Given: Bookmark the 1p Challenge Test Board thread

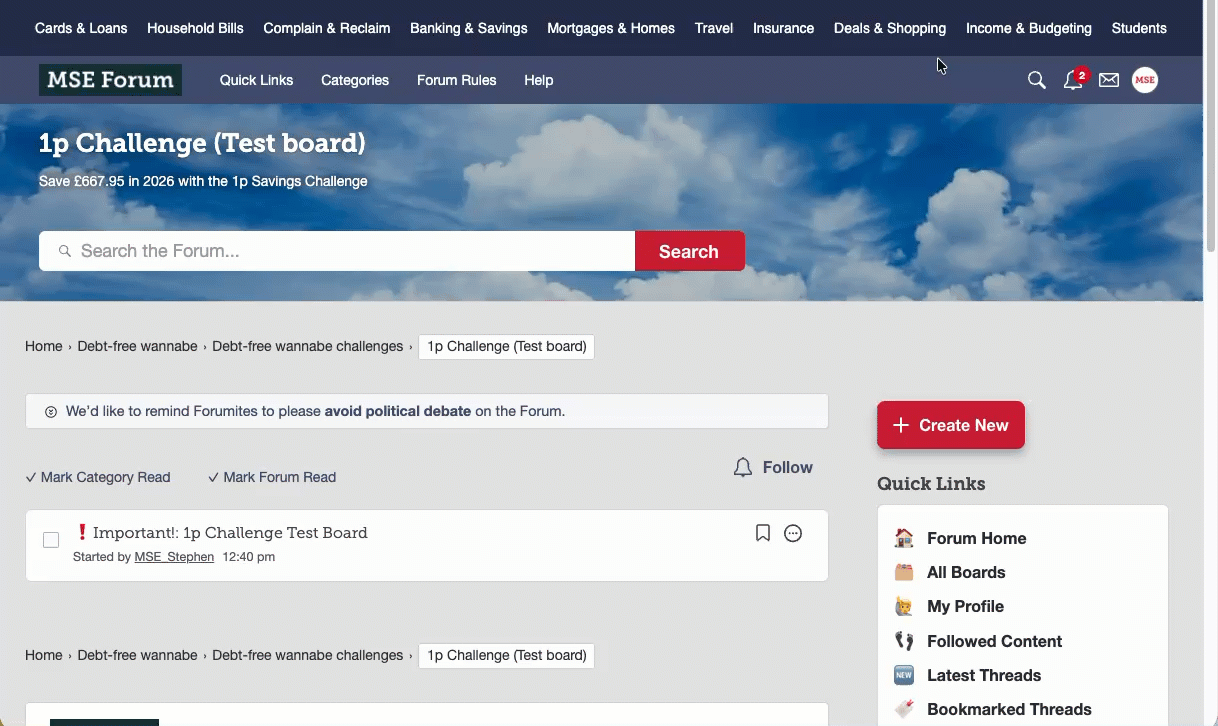Looking at the screenshot, I should tap(763, 533).
